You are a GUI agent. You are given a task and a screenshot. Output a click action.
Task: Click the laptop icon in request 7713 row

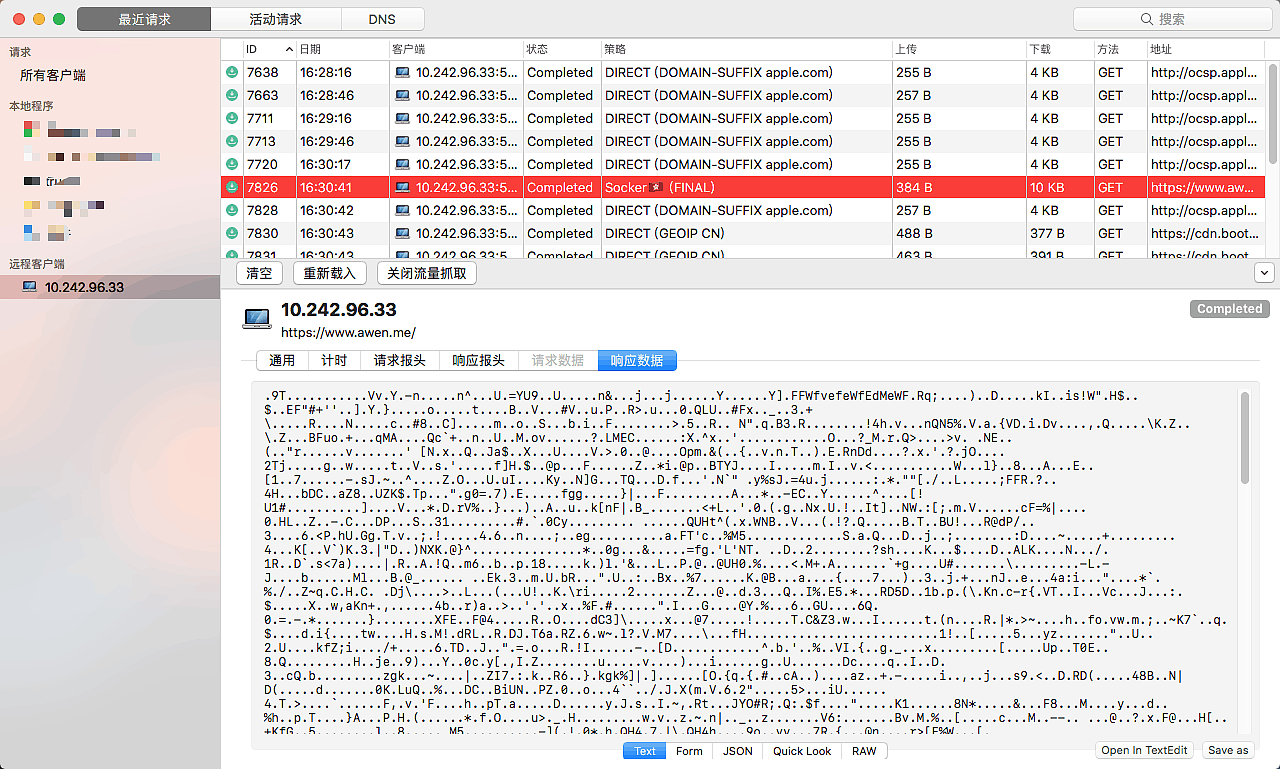click(402, 141)
